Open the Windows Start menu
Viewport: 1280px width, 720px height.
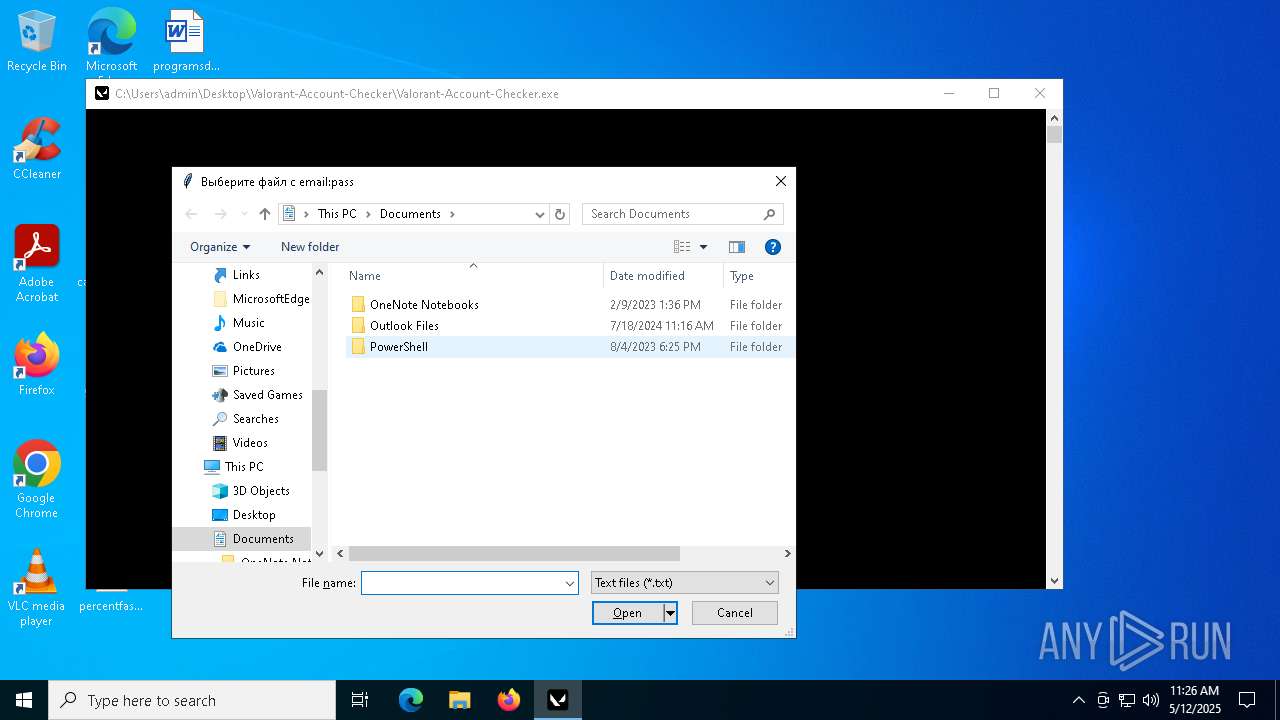[24, 700]
